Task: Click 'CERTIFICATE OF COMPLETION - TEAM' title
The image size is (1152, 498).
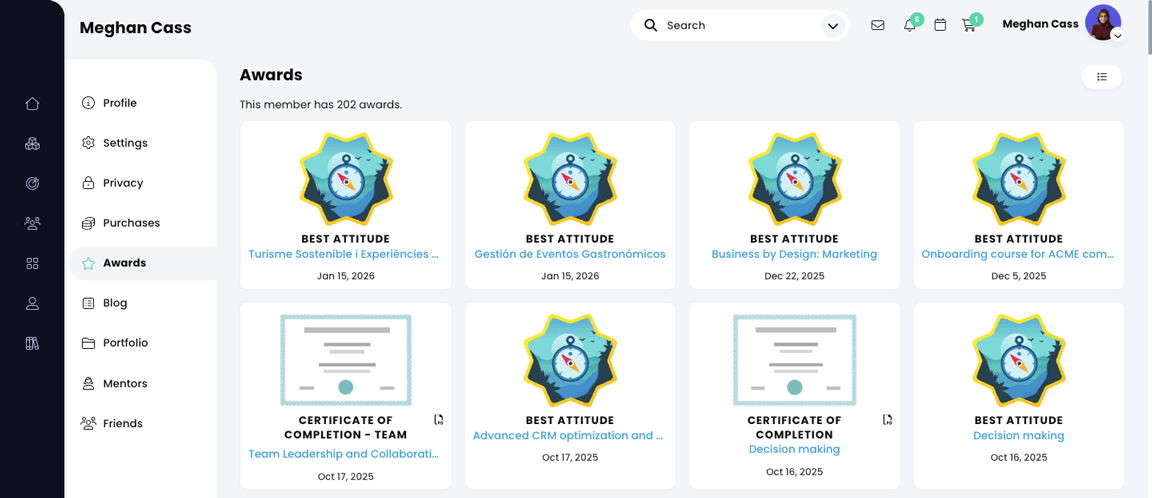Action: [345, 427]
